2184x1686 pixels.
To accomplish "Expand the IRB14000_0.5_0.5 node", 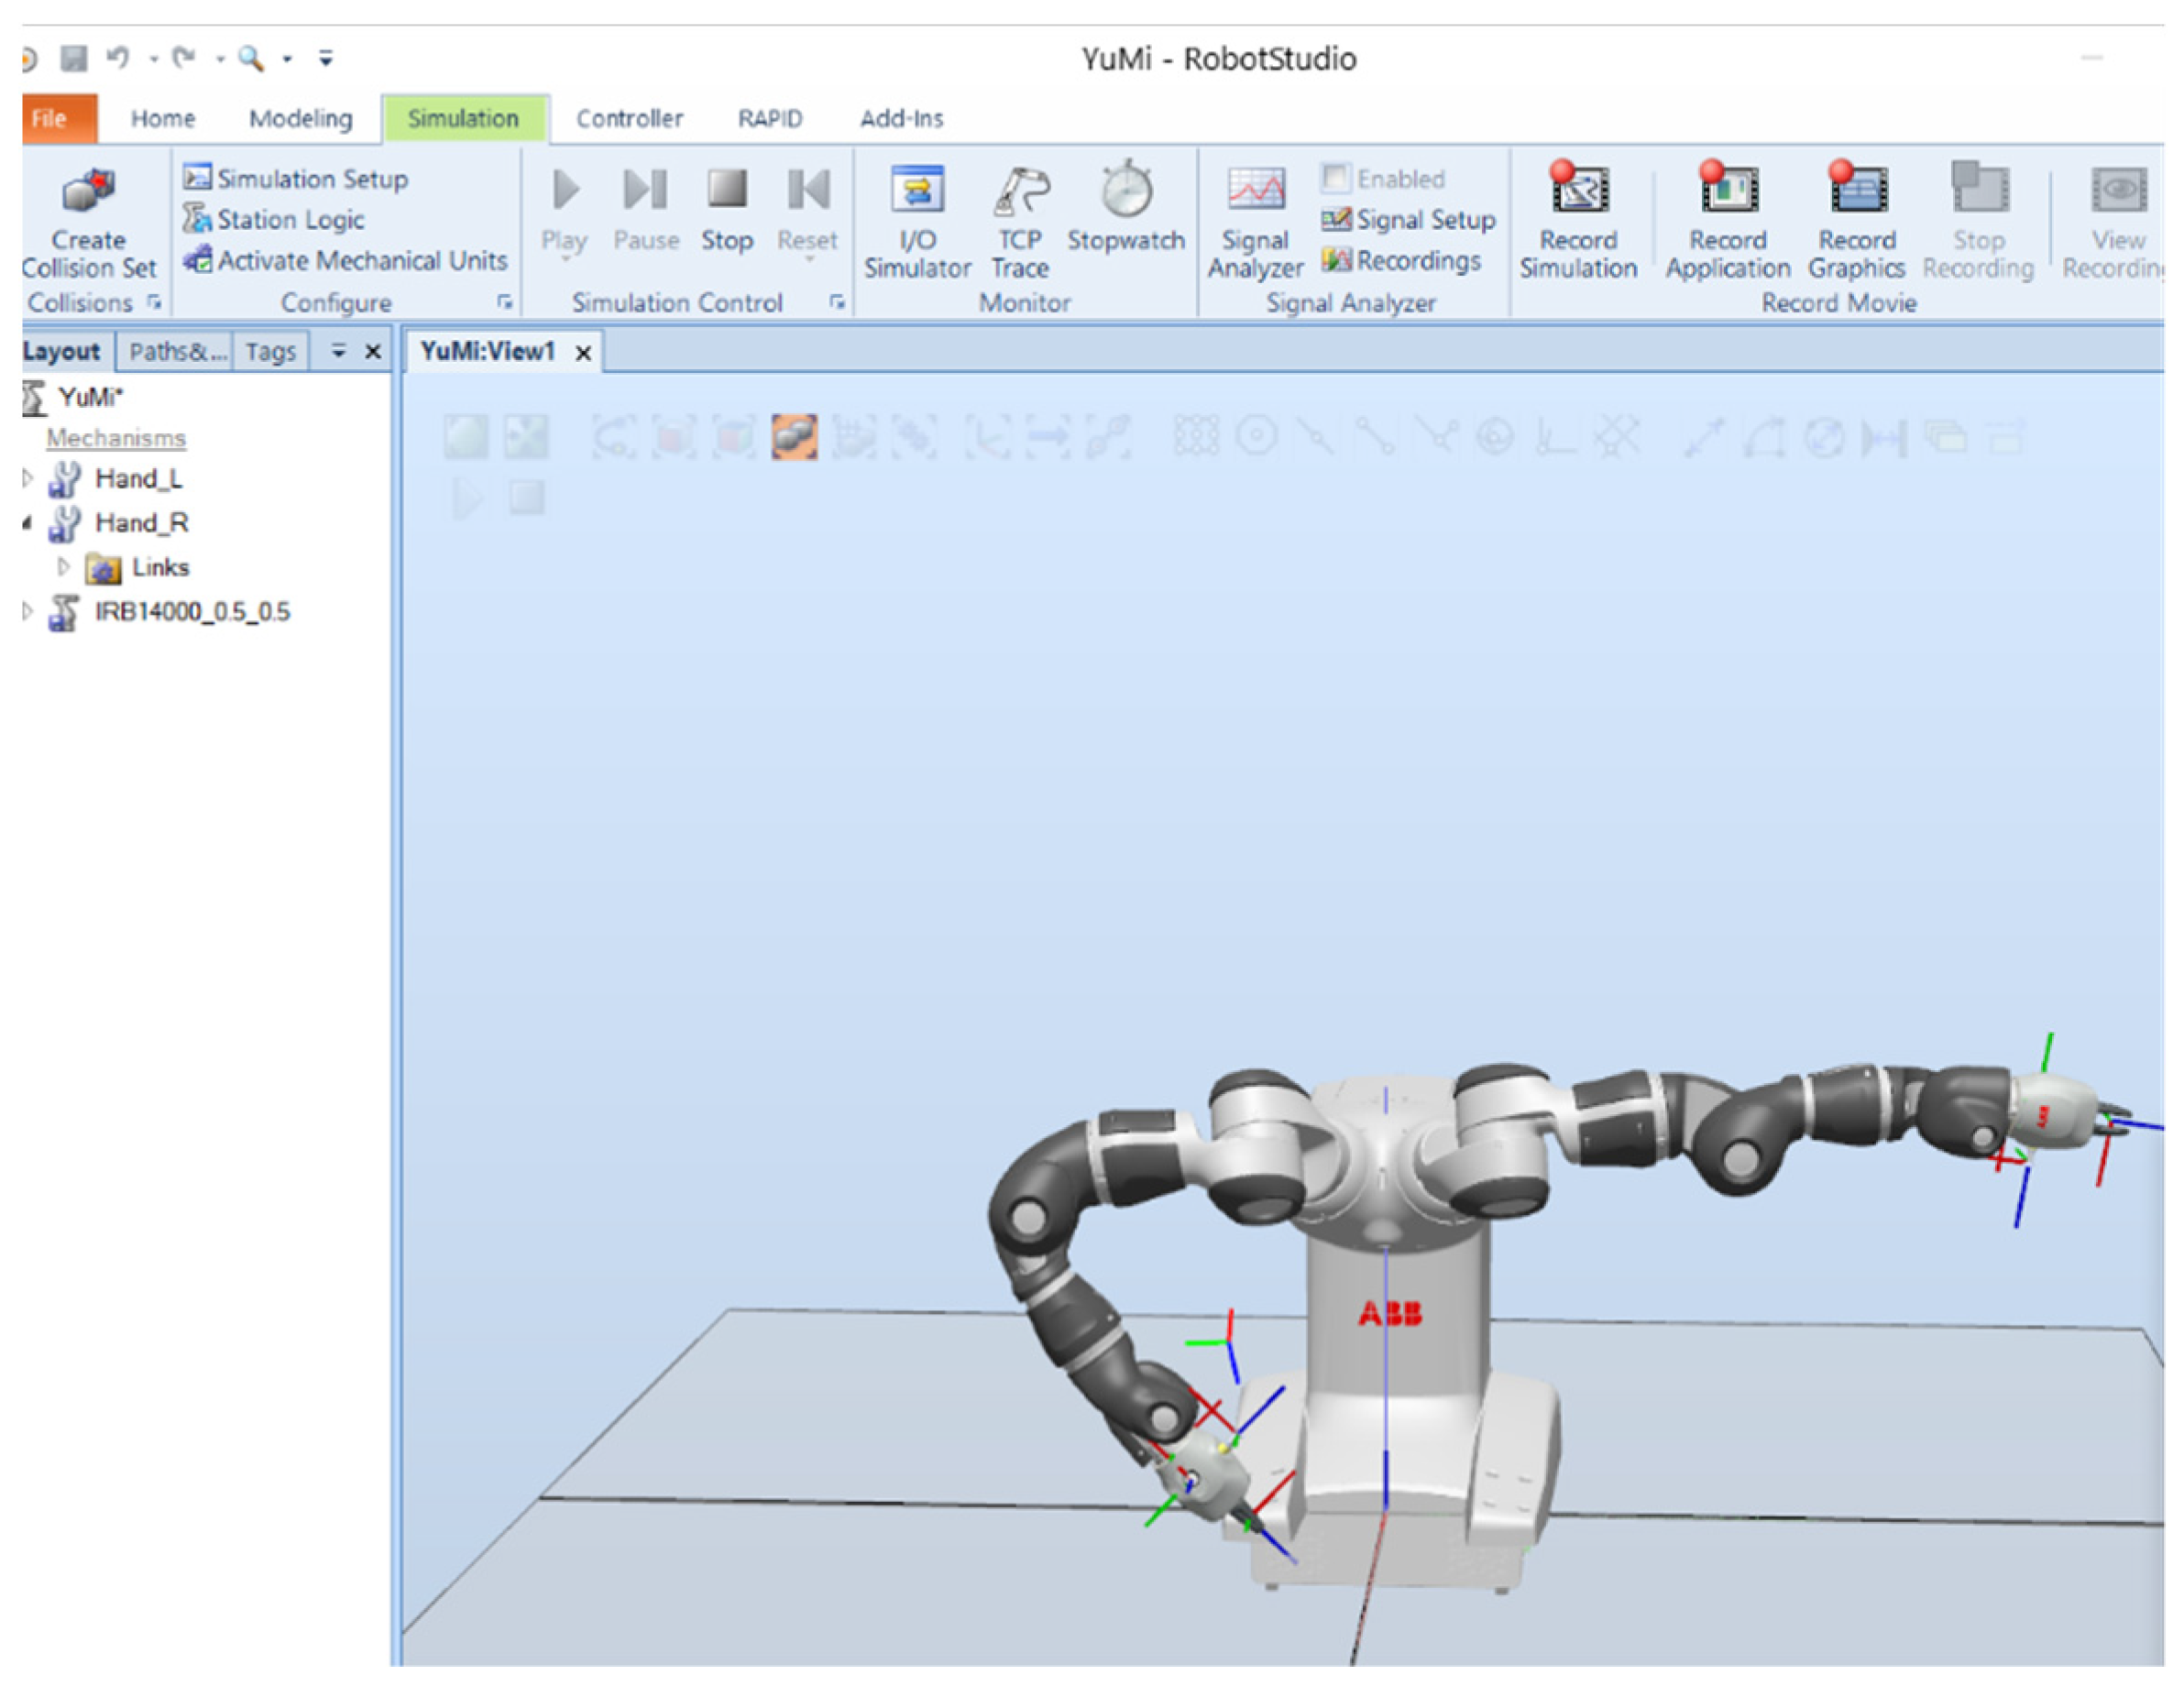I will [x=27, y=611].
